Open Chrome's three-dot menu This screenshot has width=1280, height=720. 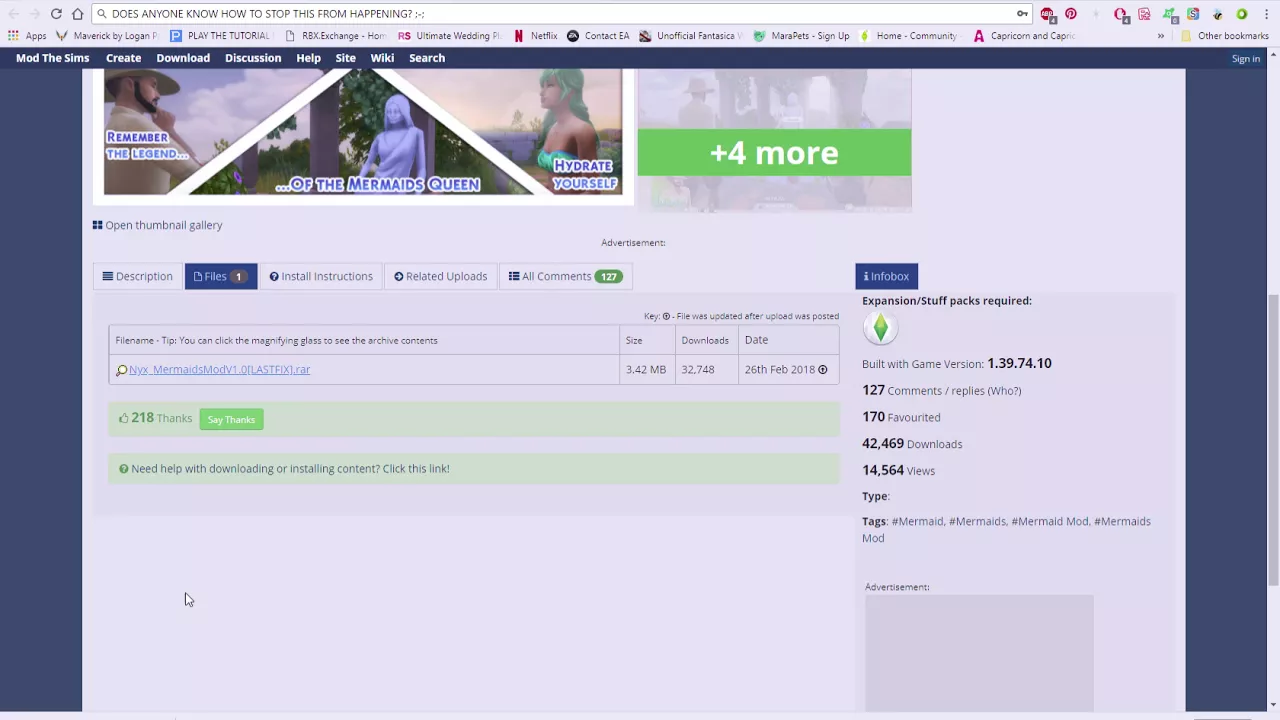coord(1266,14)
